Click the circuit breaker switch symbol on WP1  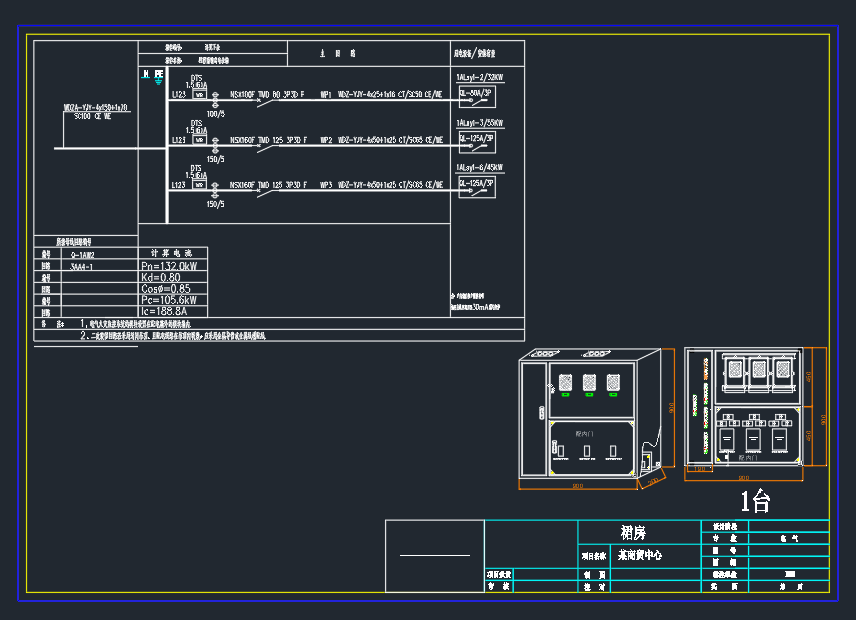coord(268,103)
